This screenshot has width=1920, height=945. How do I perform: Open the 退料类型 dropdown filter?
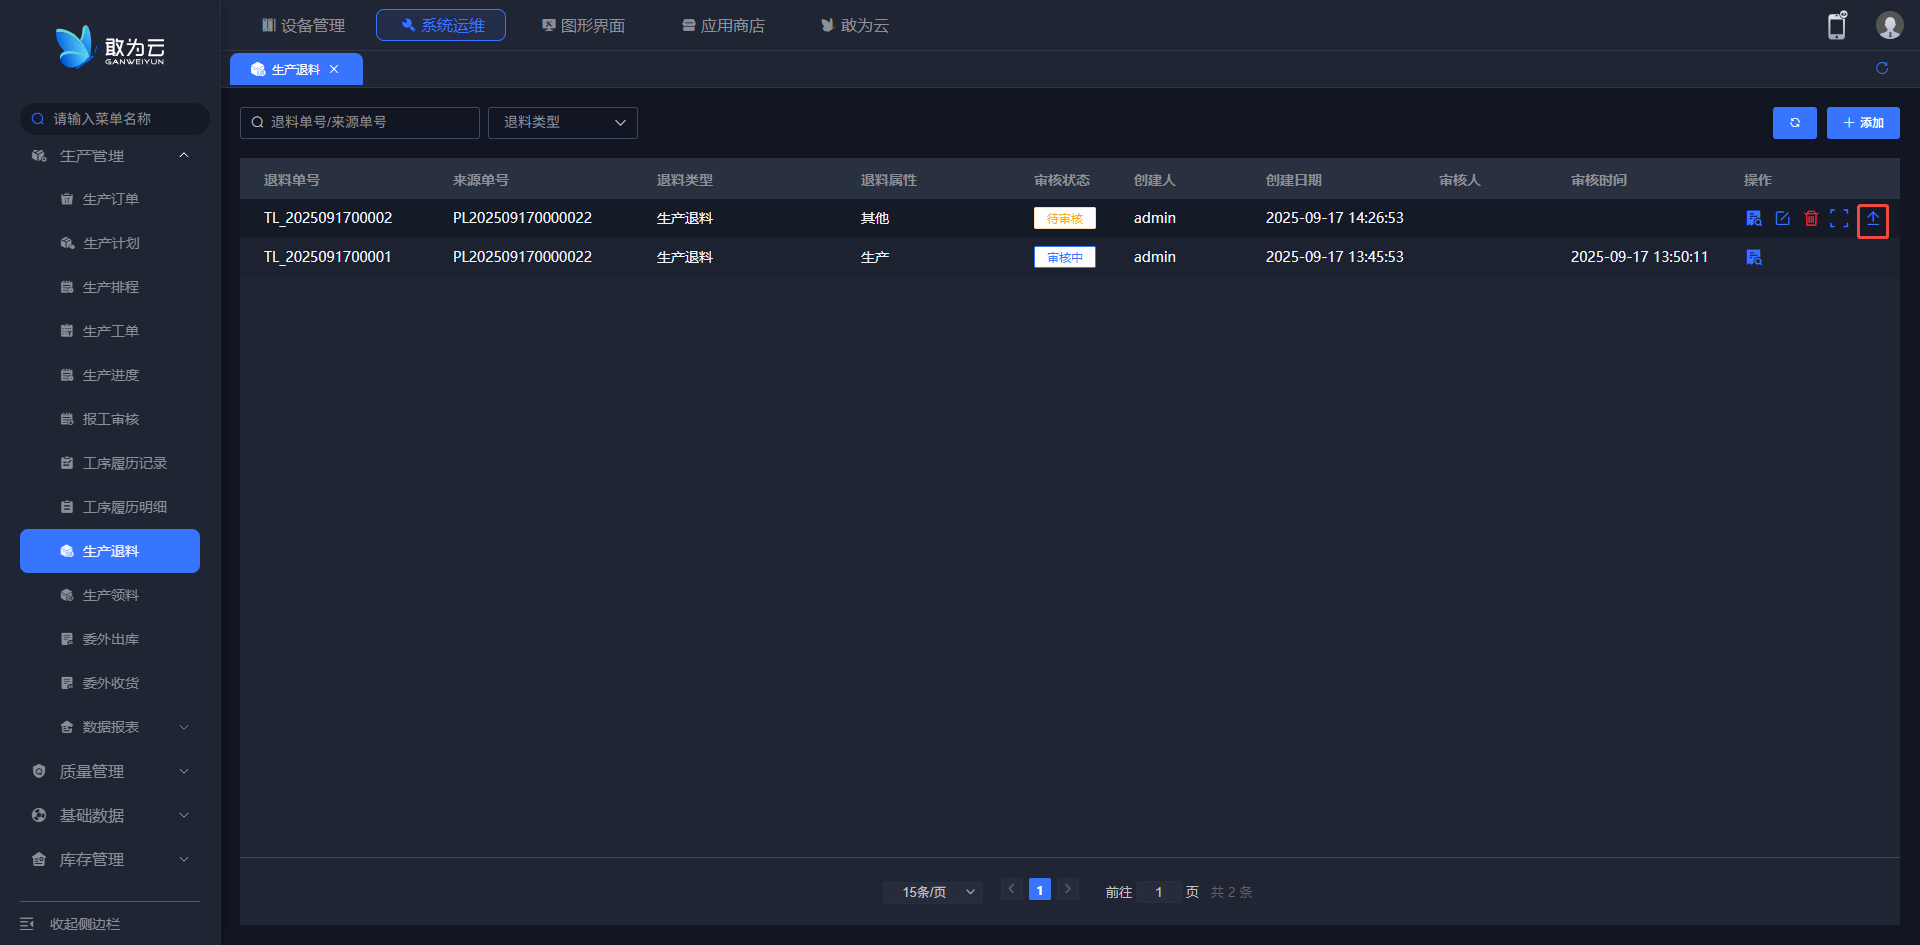click(562, 122)
